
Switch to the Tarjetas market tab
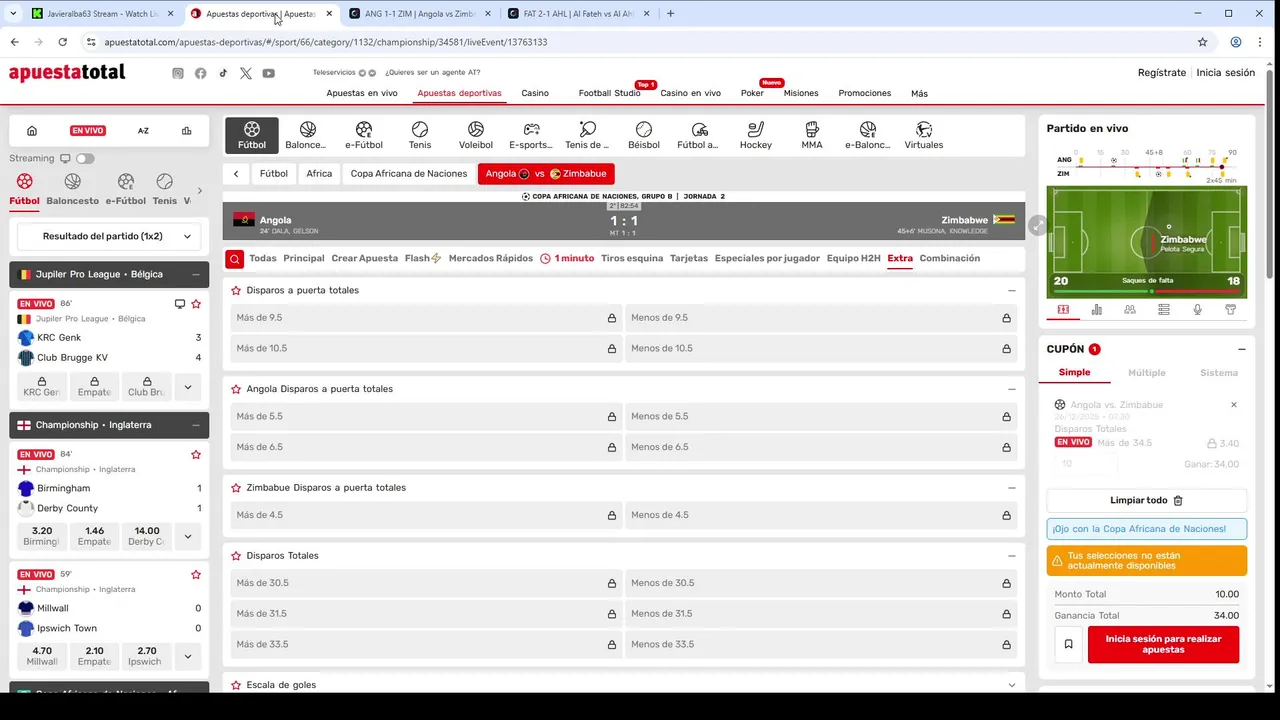coord(689,258)
